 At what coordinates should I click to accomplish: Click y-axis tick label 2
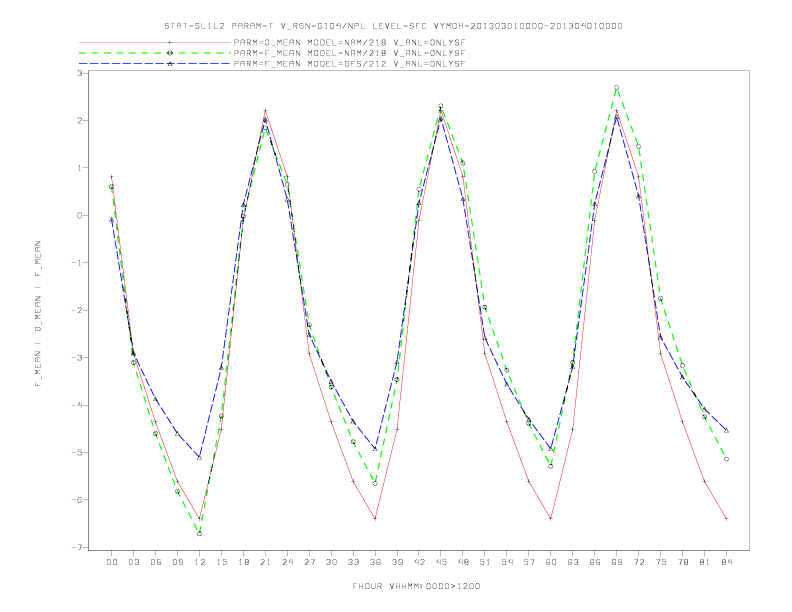80,121
